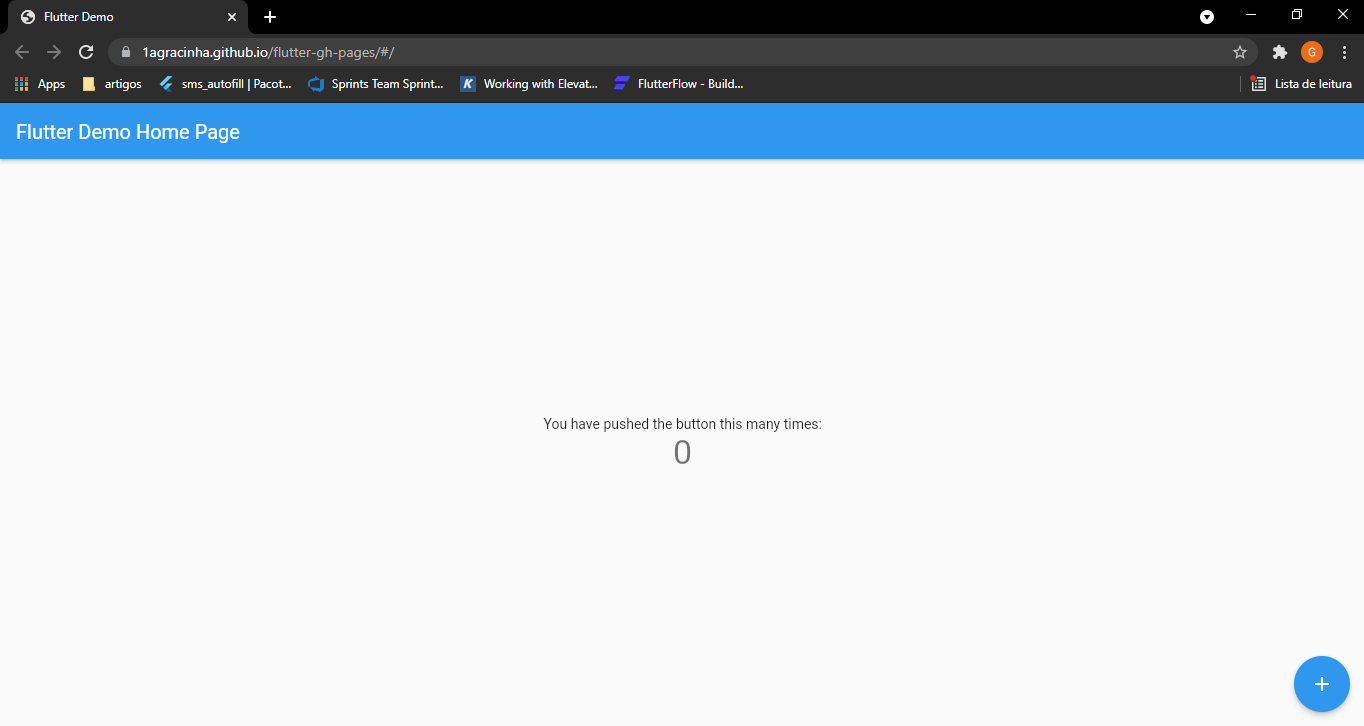1364x726 pixels.
Task: Click the back navigation arrow
Action: pos(21,51)
